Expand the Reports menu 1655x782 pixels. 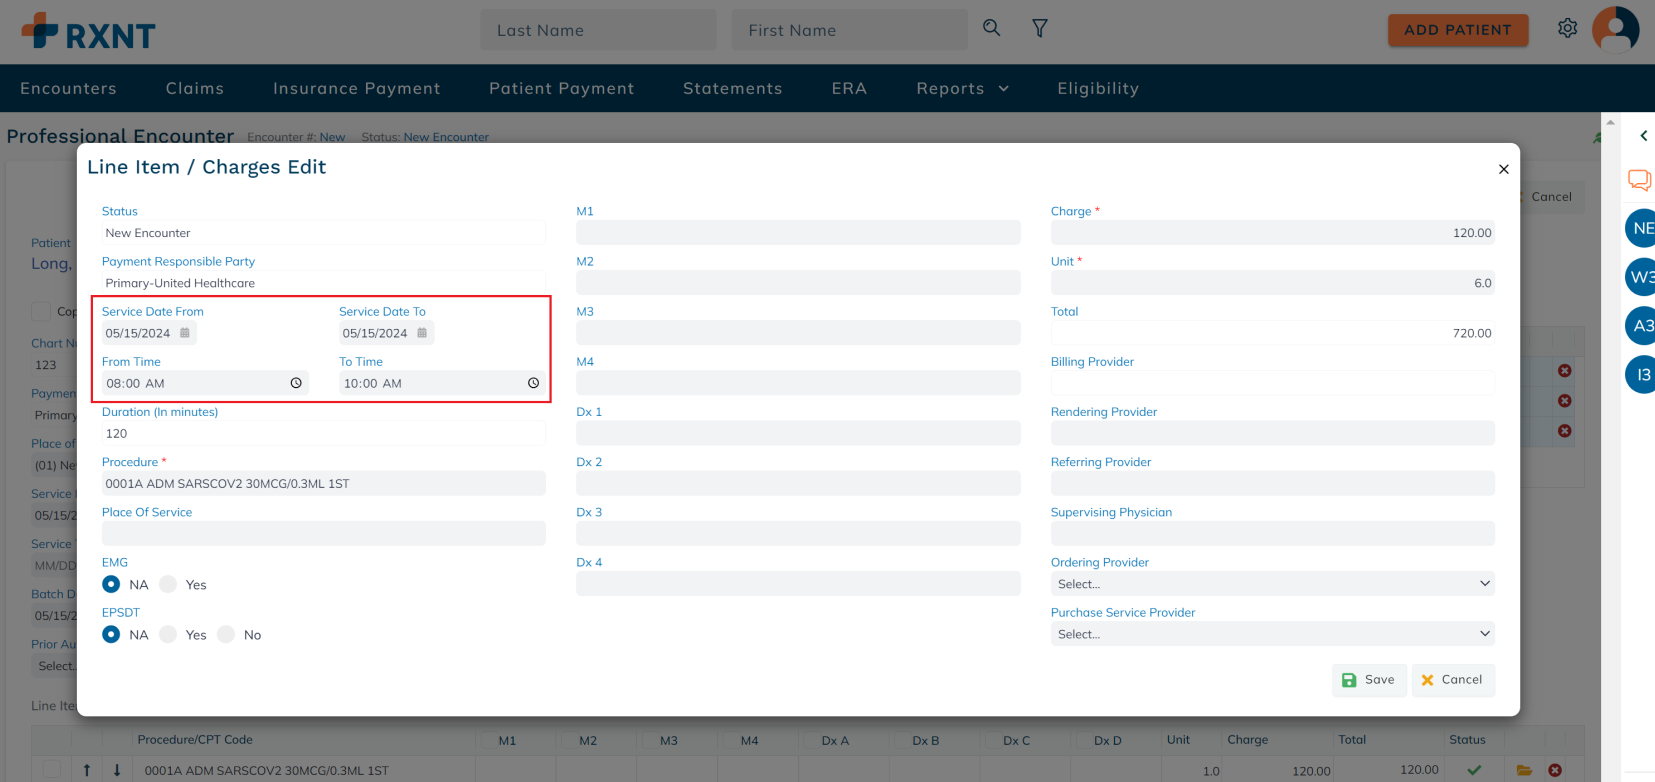[x=962, y=88]
